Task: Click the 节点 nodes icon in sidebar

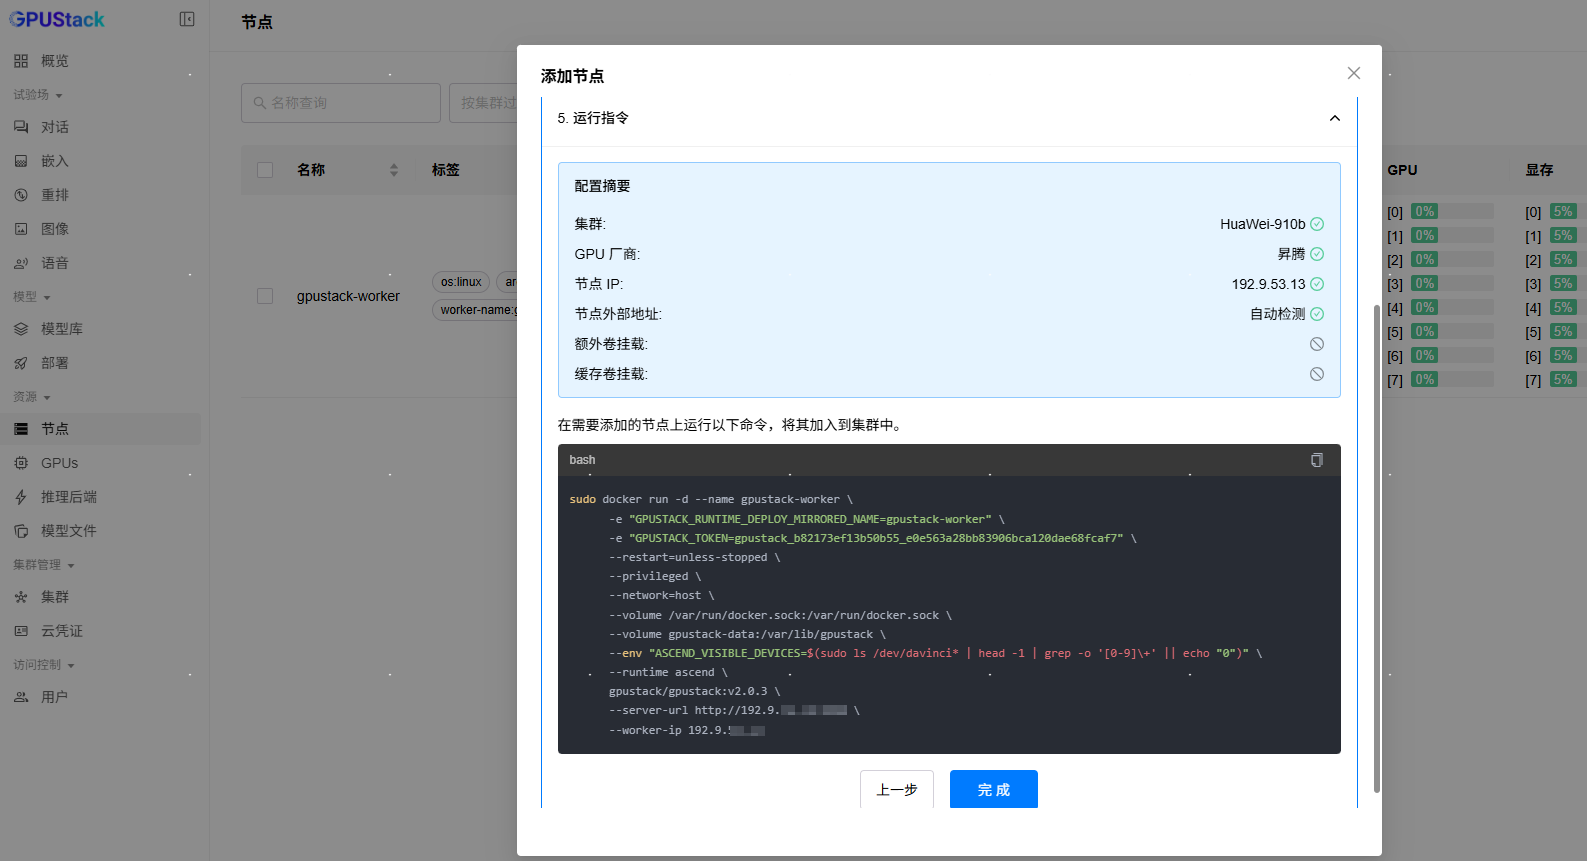Action: click(x=21, y=429)
